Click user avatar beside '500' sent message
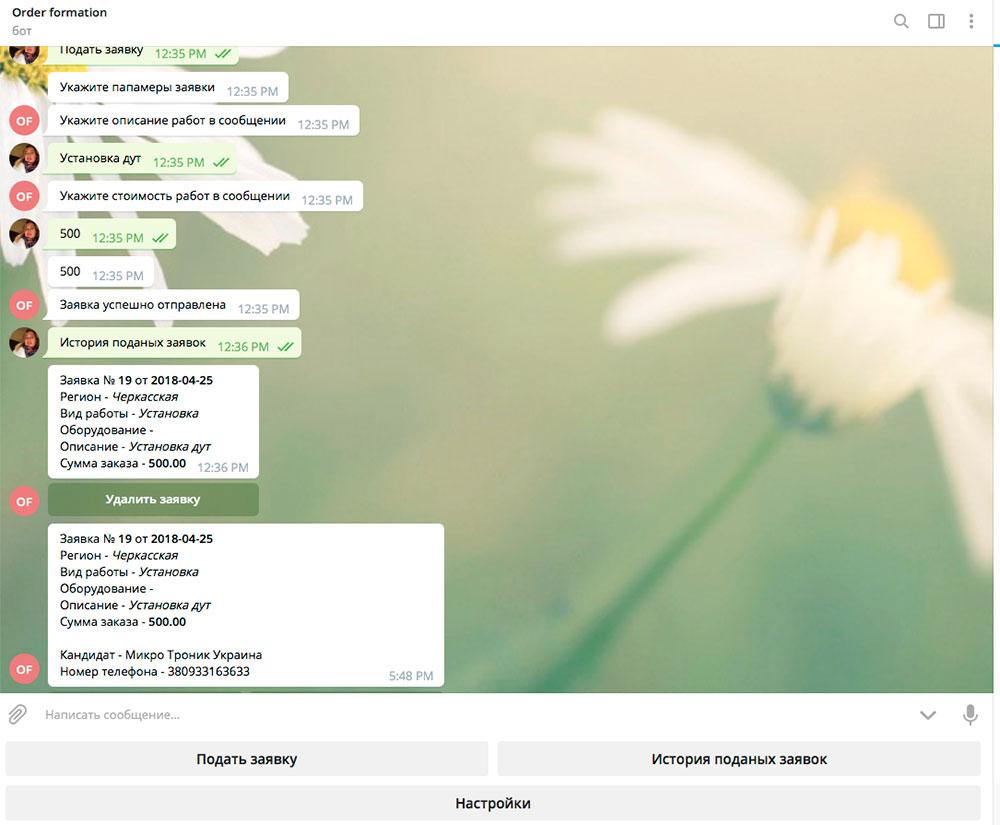Screen dimensions: 1000x825 24,234
